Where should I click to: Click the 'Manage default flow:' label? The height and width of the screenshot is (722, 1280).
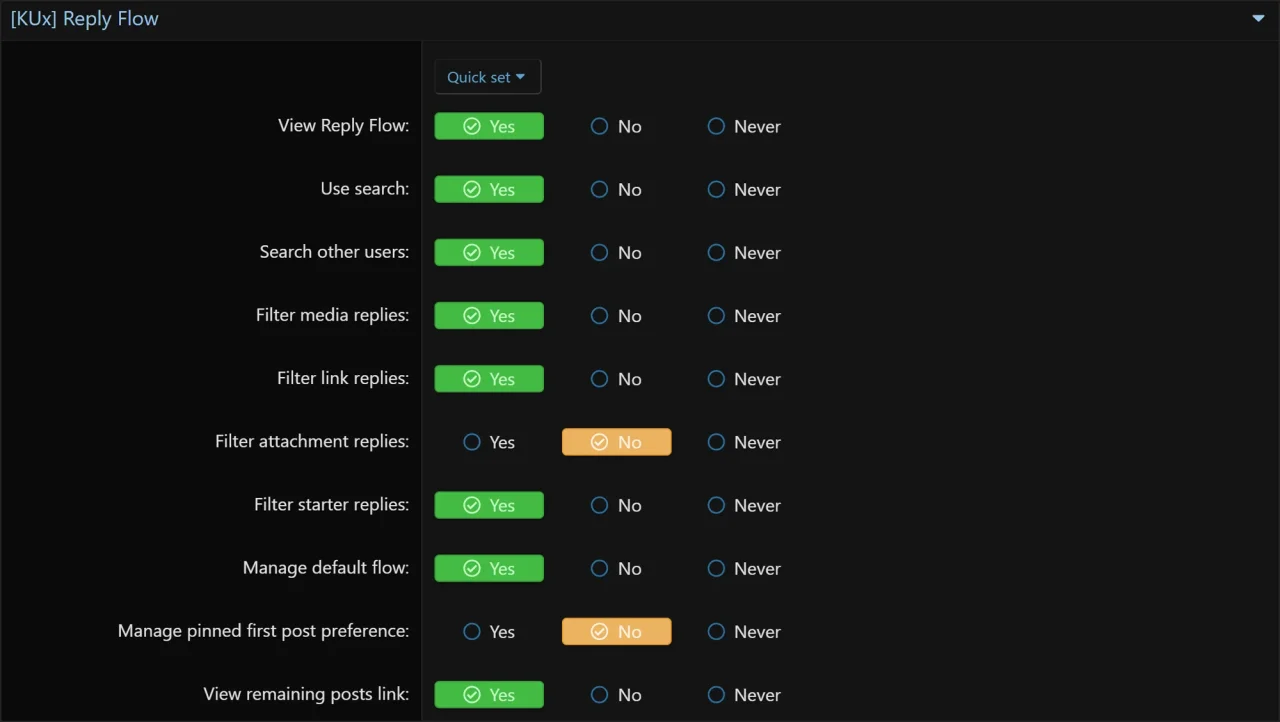[x=326, y=567]
